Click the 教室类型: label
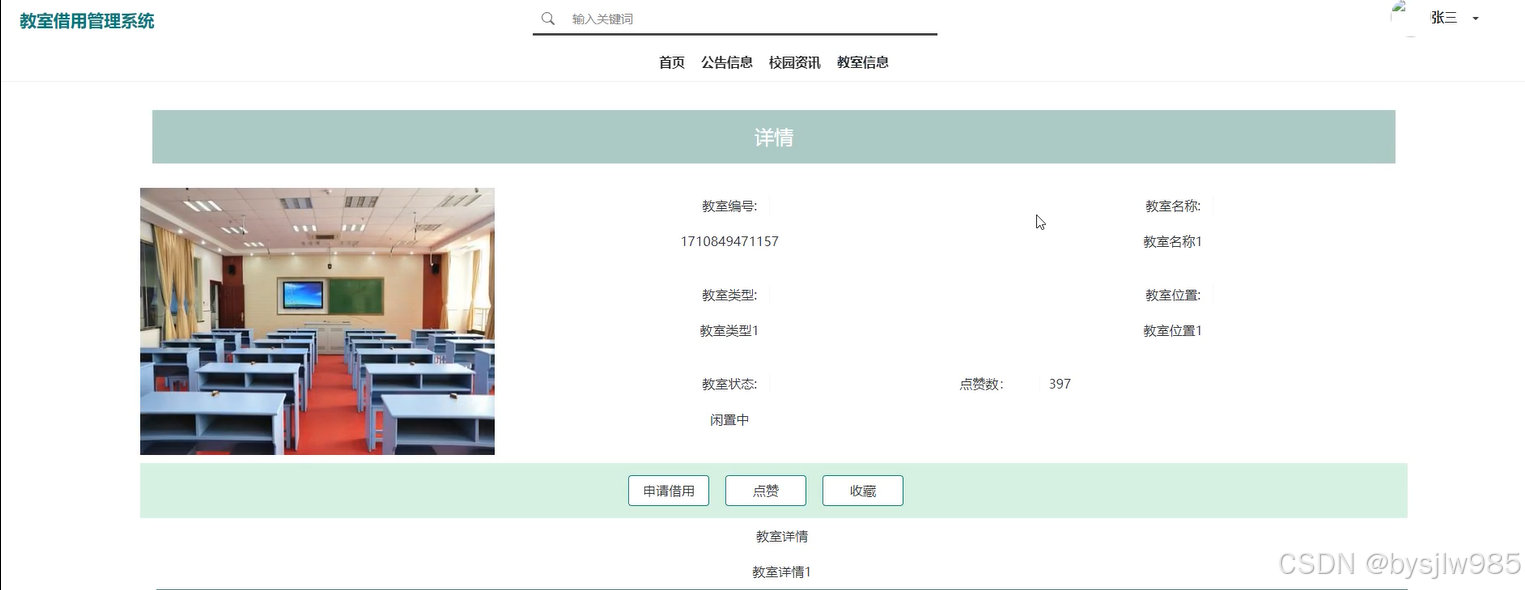This screenshot has width=1525, height=590. [730, 296]
